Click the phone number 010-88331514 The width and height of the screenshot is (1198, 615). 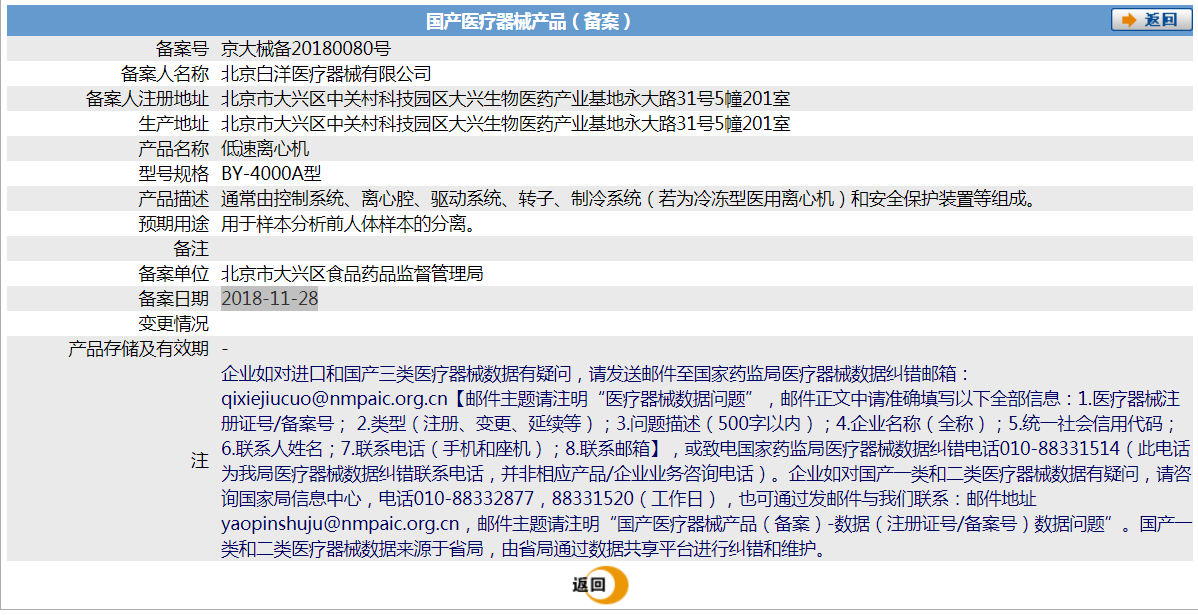[x=1060, y=448]
